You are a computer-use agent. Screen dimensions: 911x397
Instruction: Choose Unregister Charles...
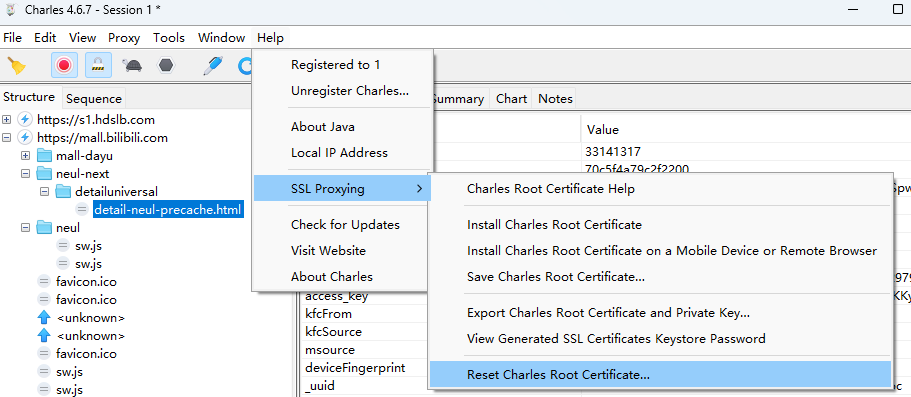(x=343, y=91)
